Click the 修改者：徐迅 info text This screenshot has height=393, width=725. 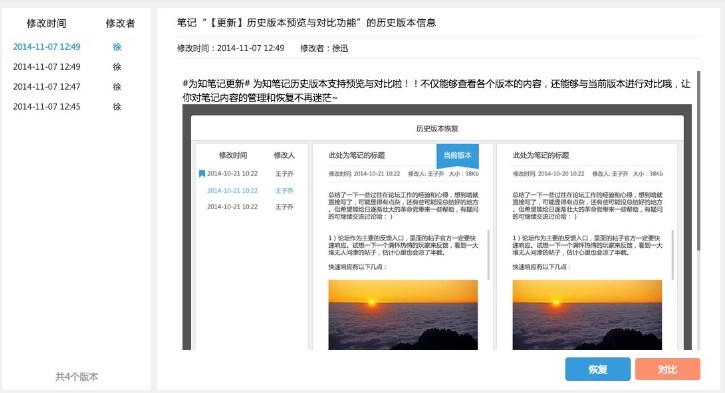[324, 48]
